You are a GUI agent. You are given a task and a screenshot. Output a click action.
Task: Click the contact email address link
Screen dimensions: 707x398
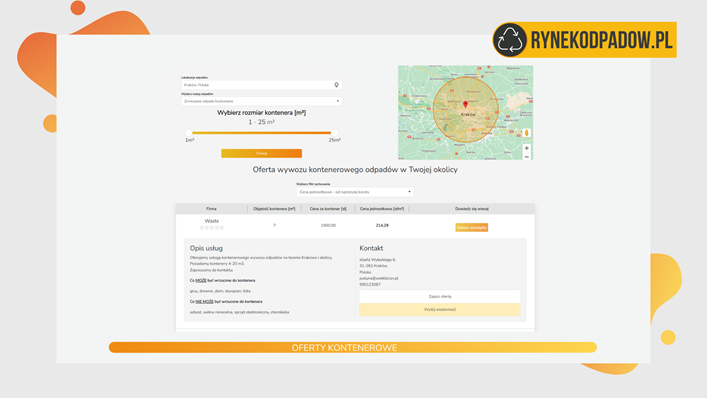tap(379, 279)
